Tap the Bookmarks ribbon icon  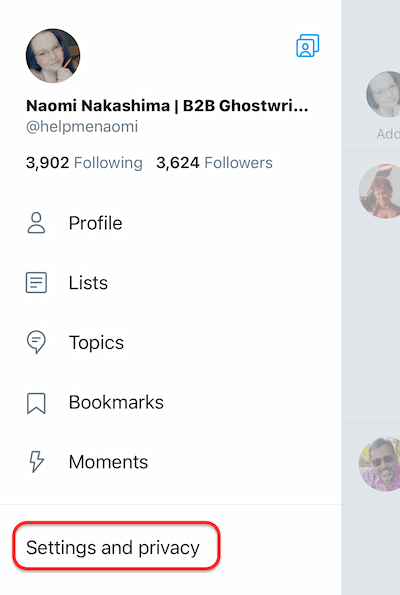(36, 403)
